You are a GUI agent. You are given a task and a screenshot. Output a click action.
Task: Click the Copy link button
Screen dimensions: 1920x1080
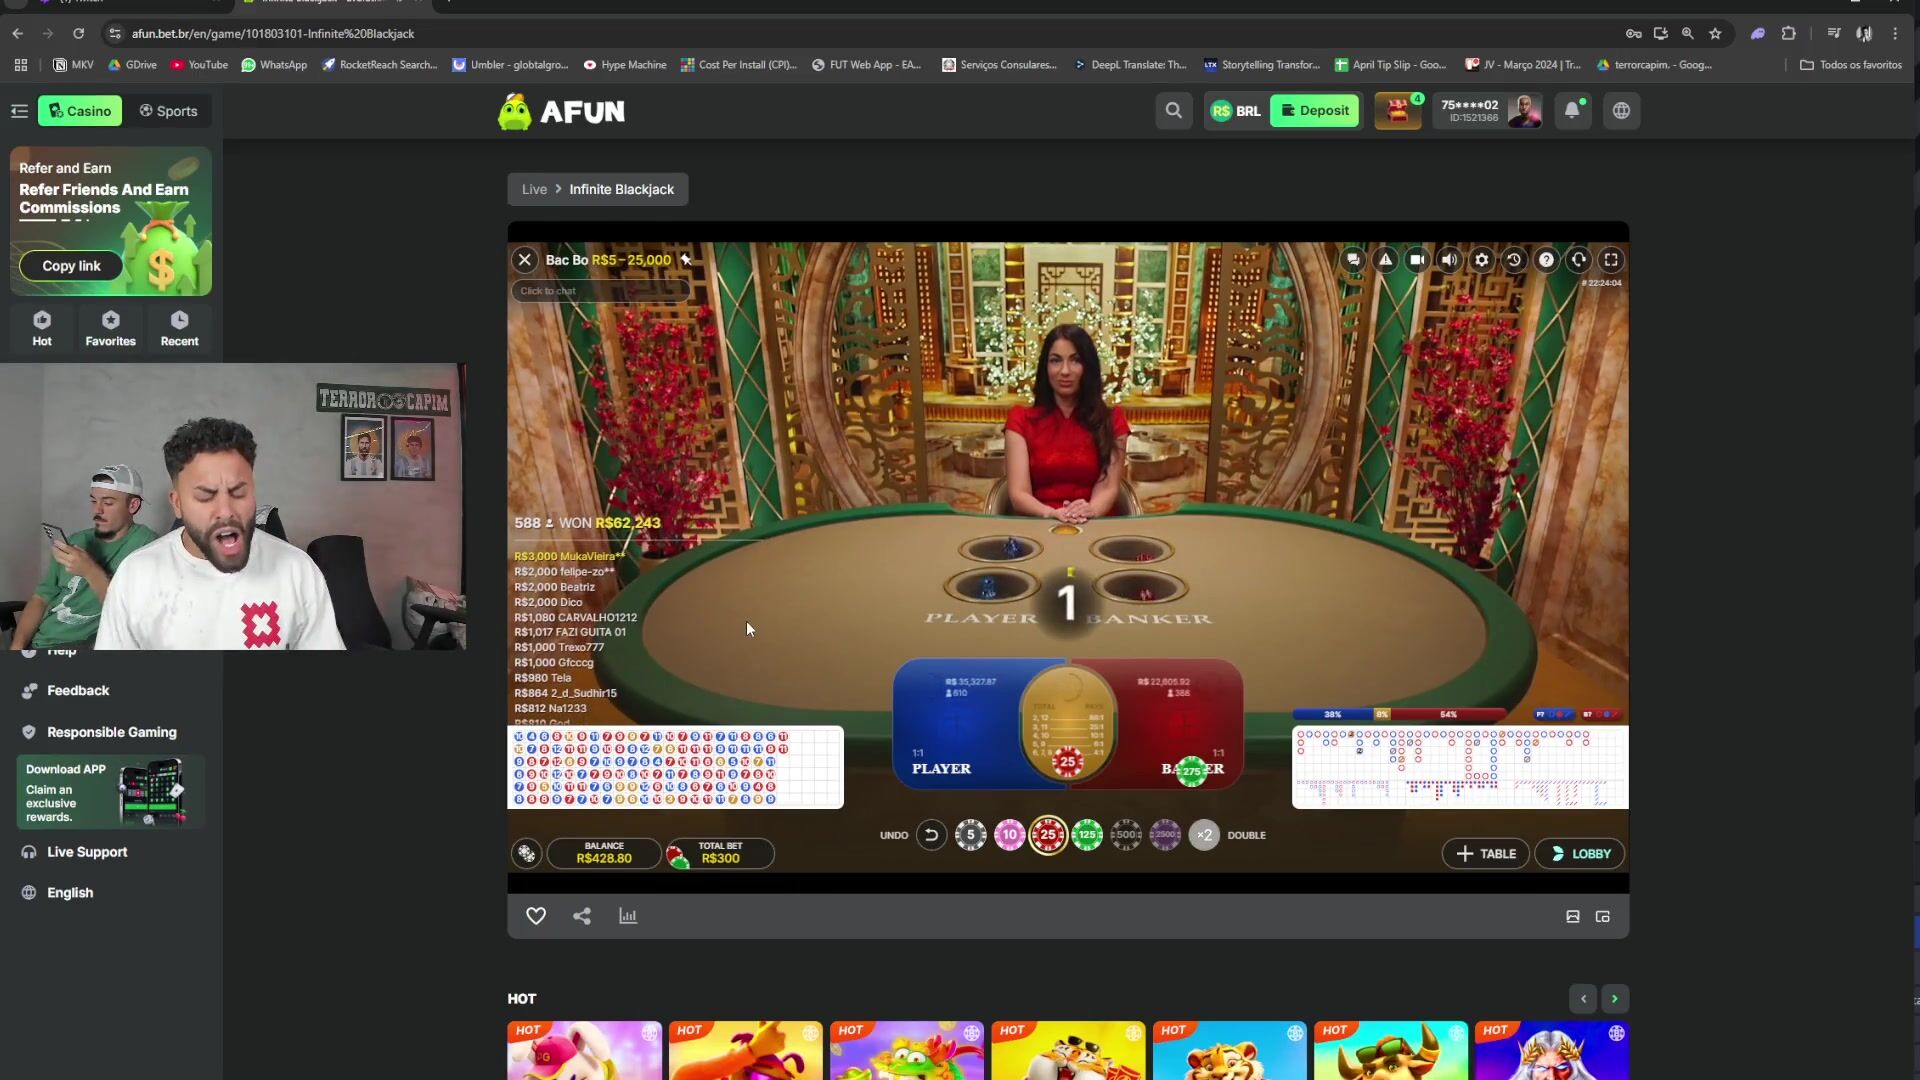(x=71, y=266)
